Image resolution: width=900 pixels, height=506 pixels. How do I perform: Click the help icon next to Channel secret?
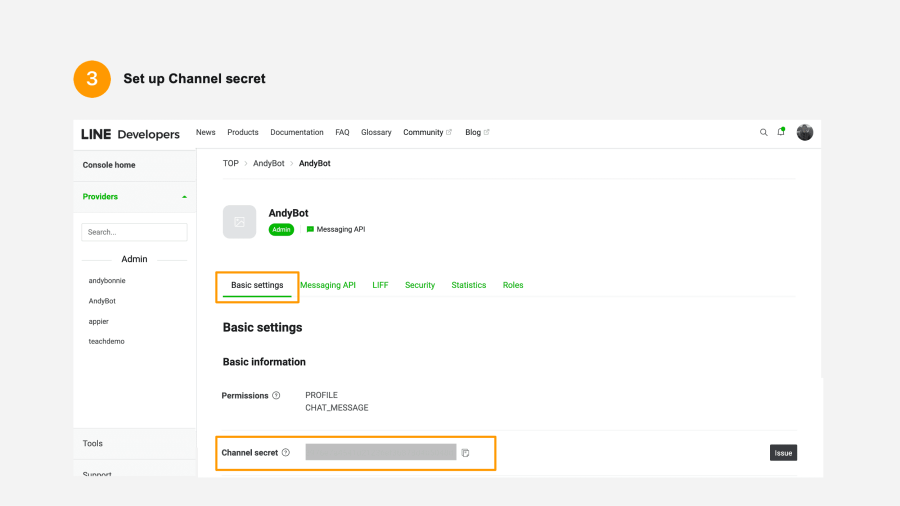286,453
